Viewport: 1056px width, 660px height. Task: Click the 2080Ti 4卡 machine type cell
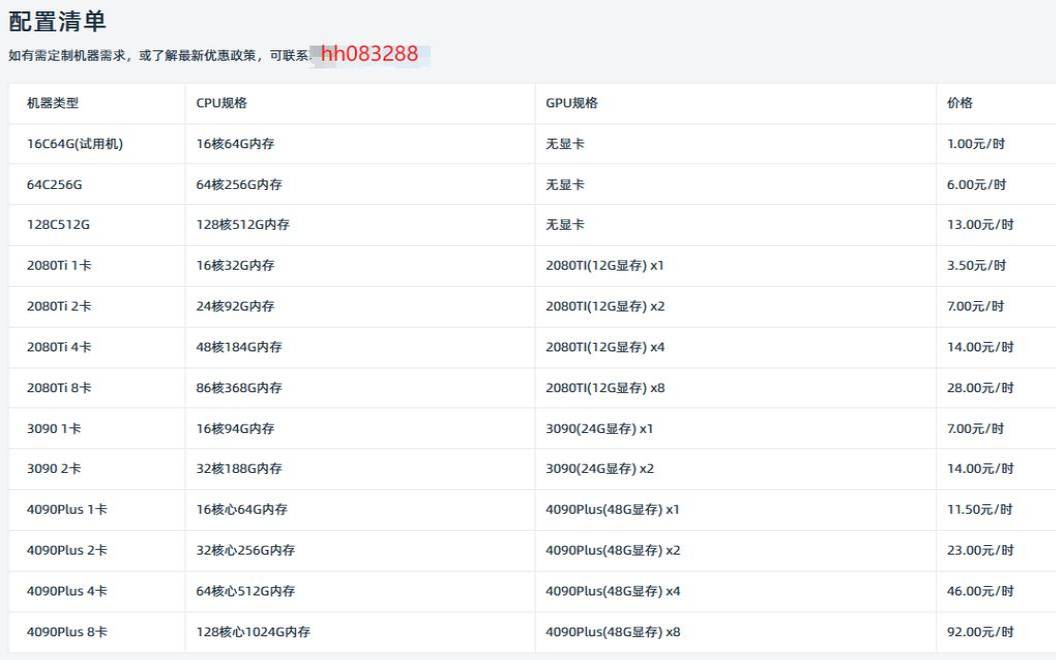(x=59, y=347)
